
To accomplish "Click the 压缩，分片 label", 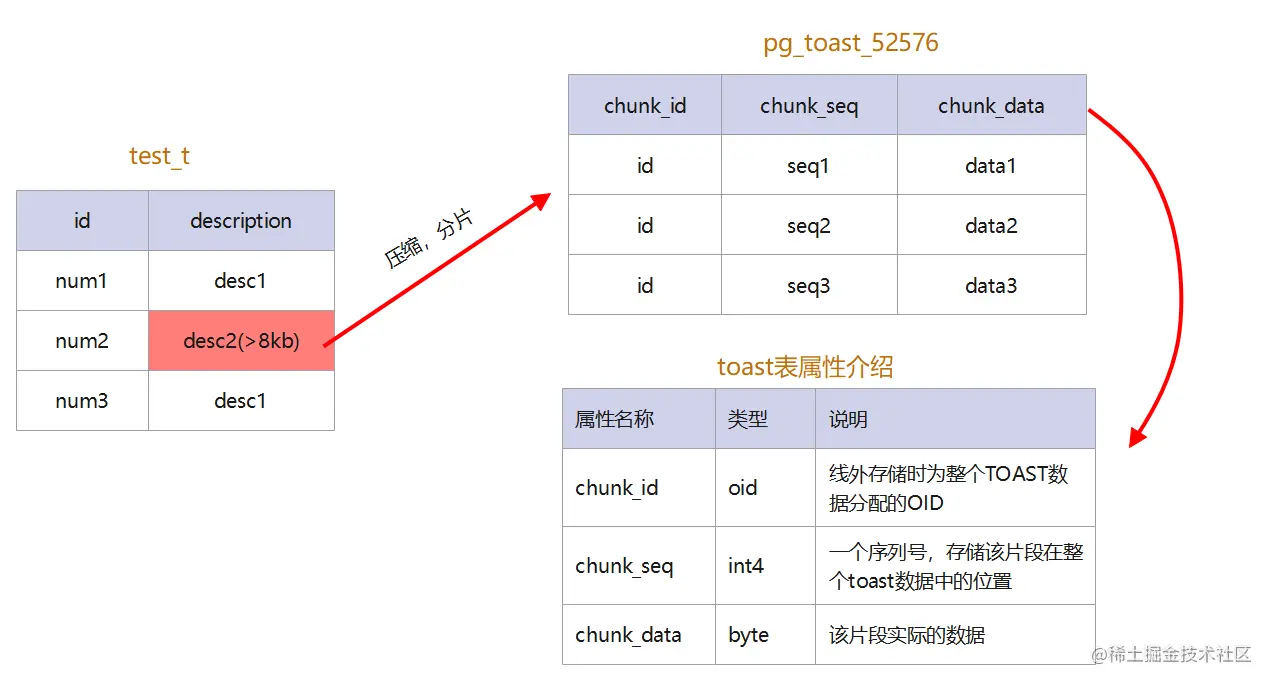I will (x=429, y=239).
